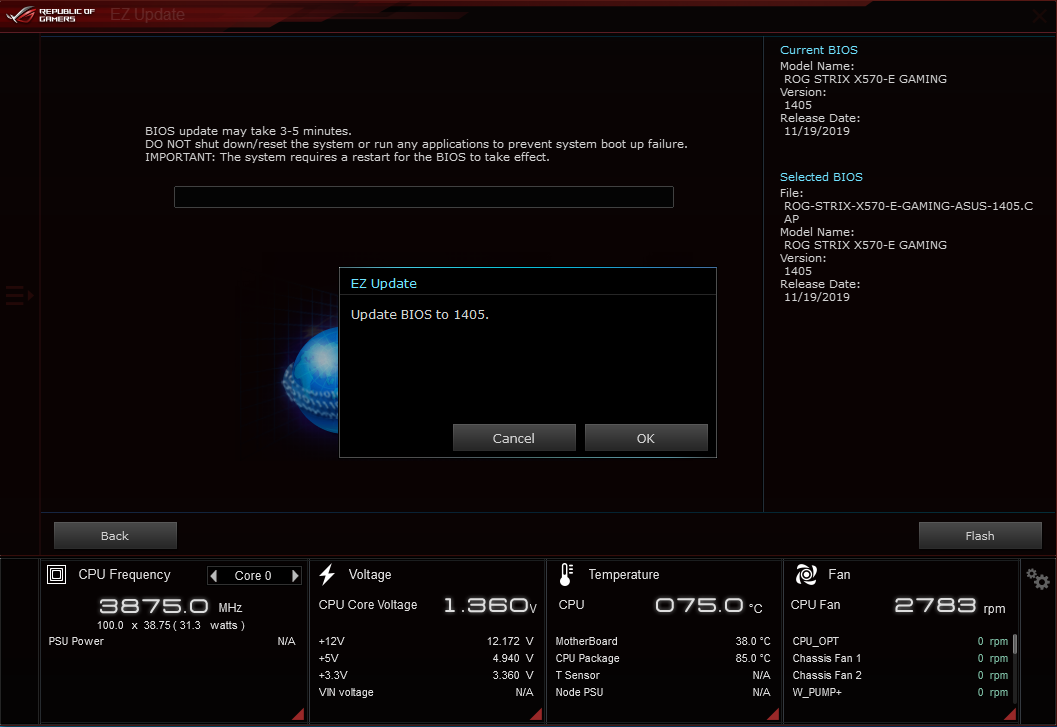The width and height of the screenshot is (1057, 727).
Task: Click the T Sensor temperature row
Action: (663, 675)
